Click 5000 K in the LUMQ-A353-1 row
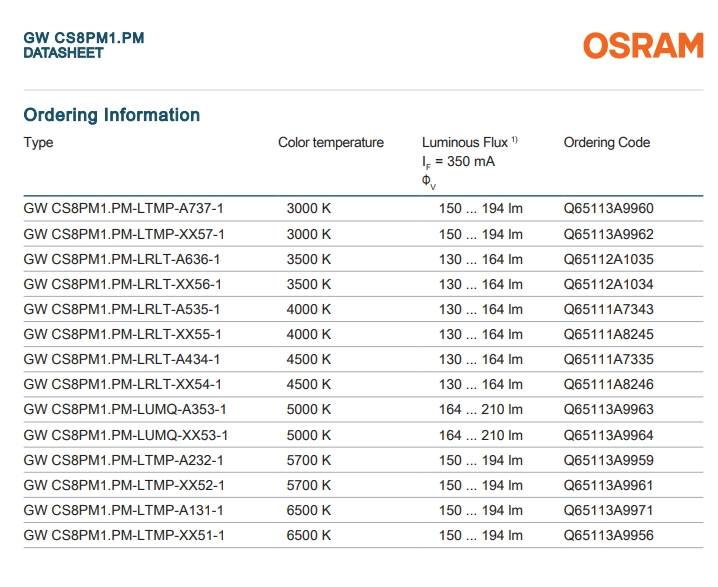Screen dimensions: 718x587 click(309, 409)
